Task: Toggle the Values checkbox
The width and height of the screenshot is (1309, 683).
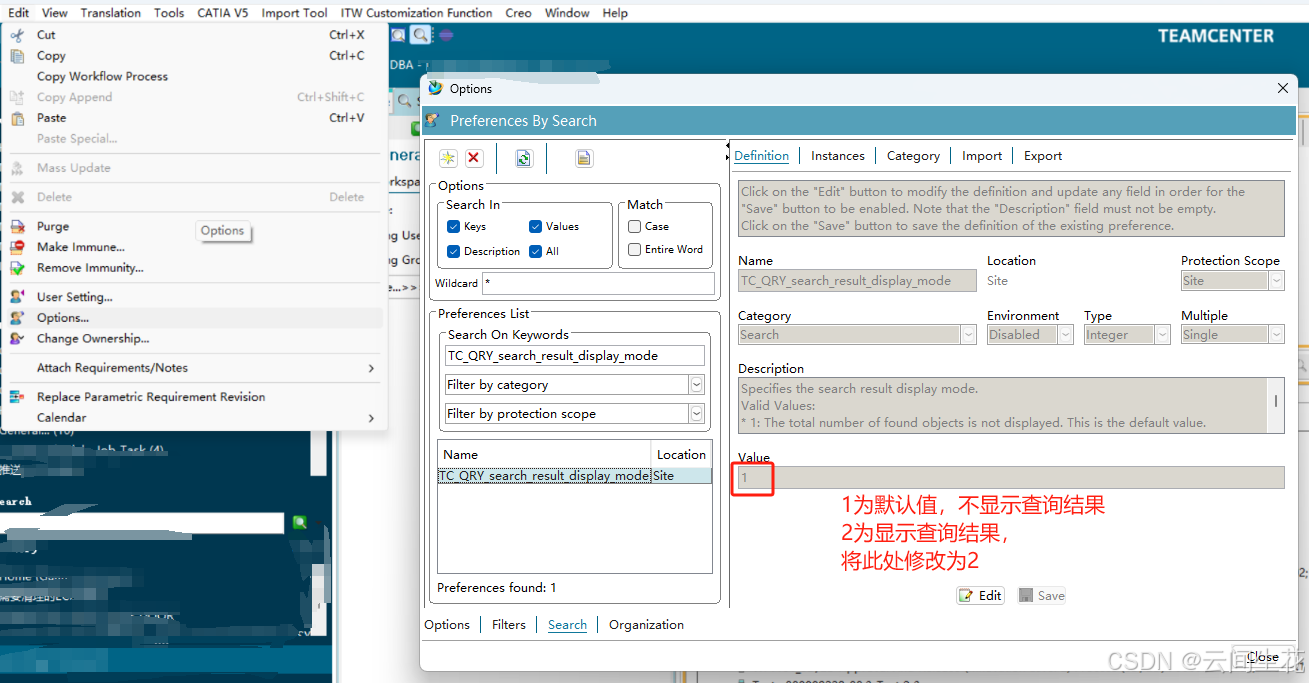Action: pyautogui.click(x=536, y=226)
